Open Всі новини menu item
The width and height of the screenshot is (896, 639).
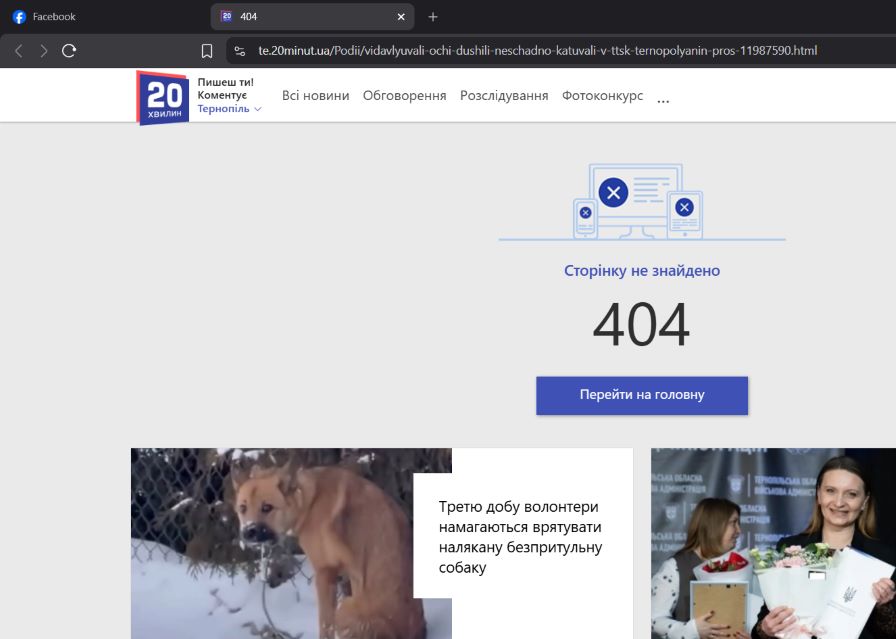pos(315,96)
